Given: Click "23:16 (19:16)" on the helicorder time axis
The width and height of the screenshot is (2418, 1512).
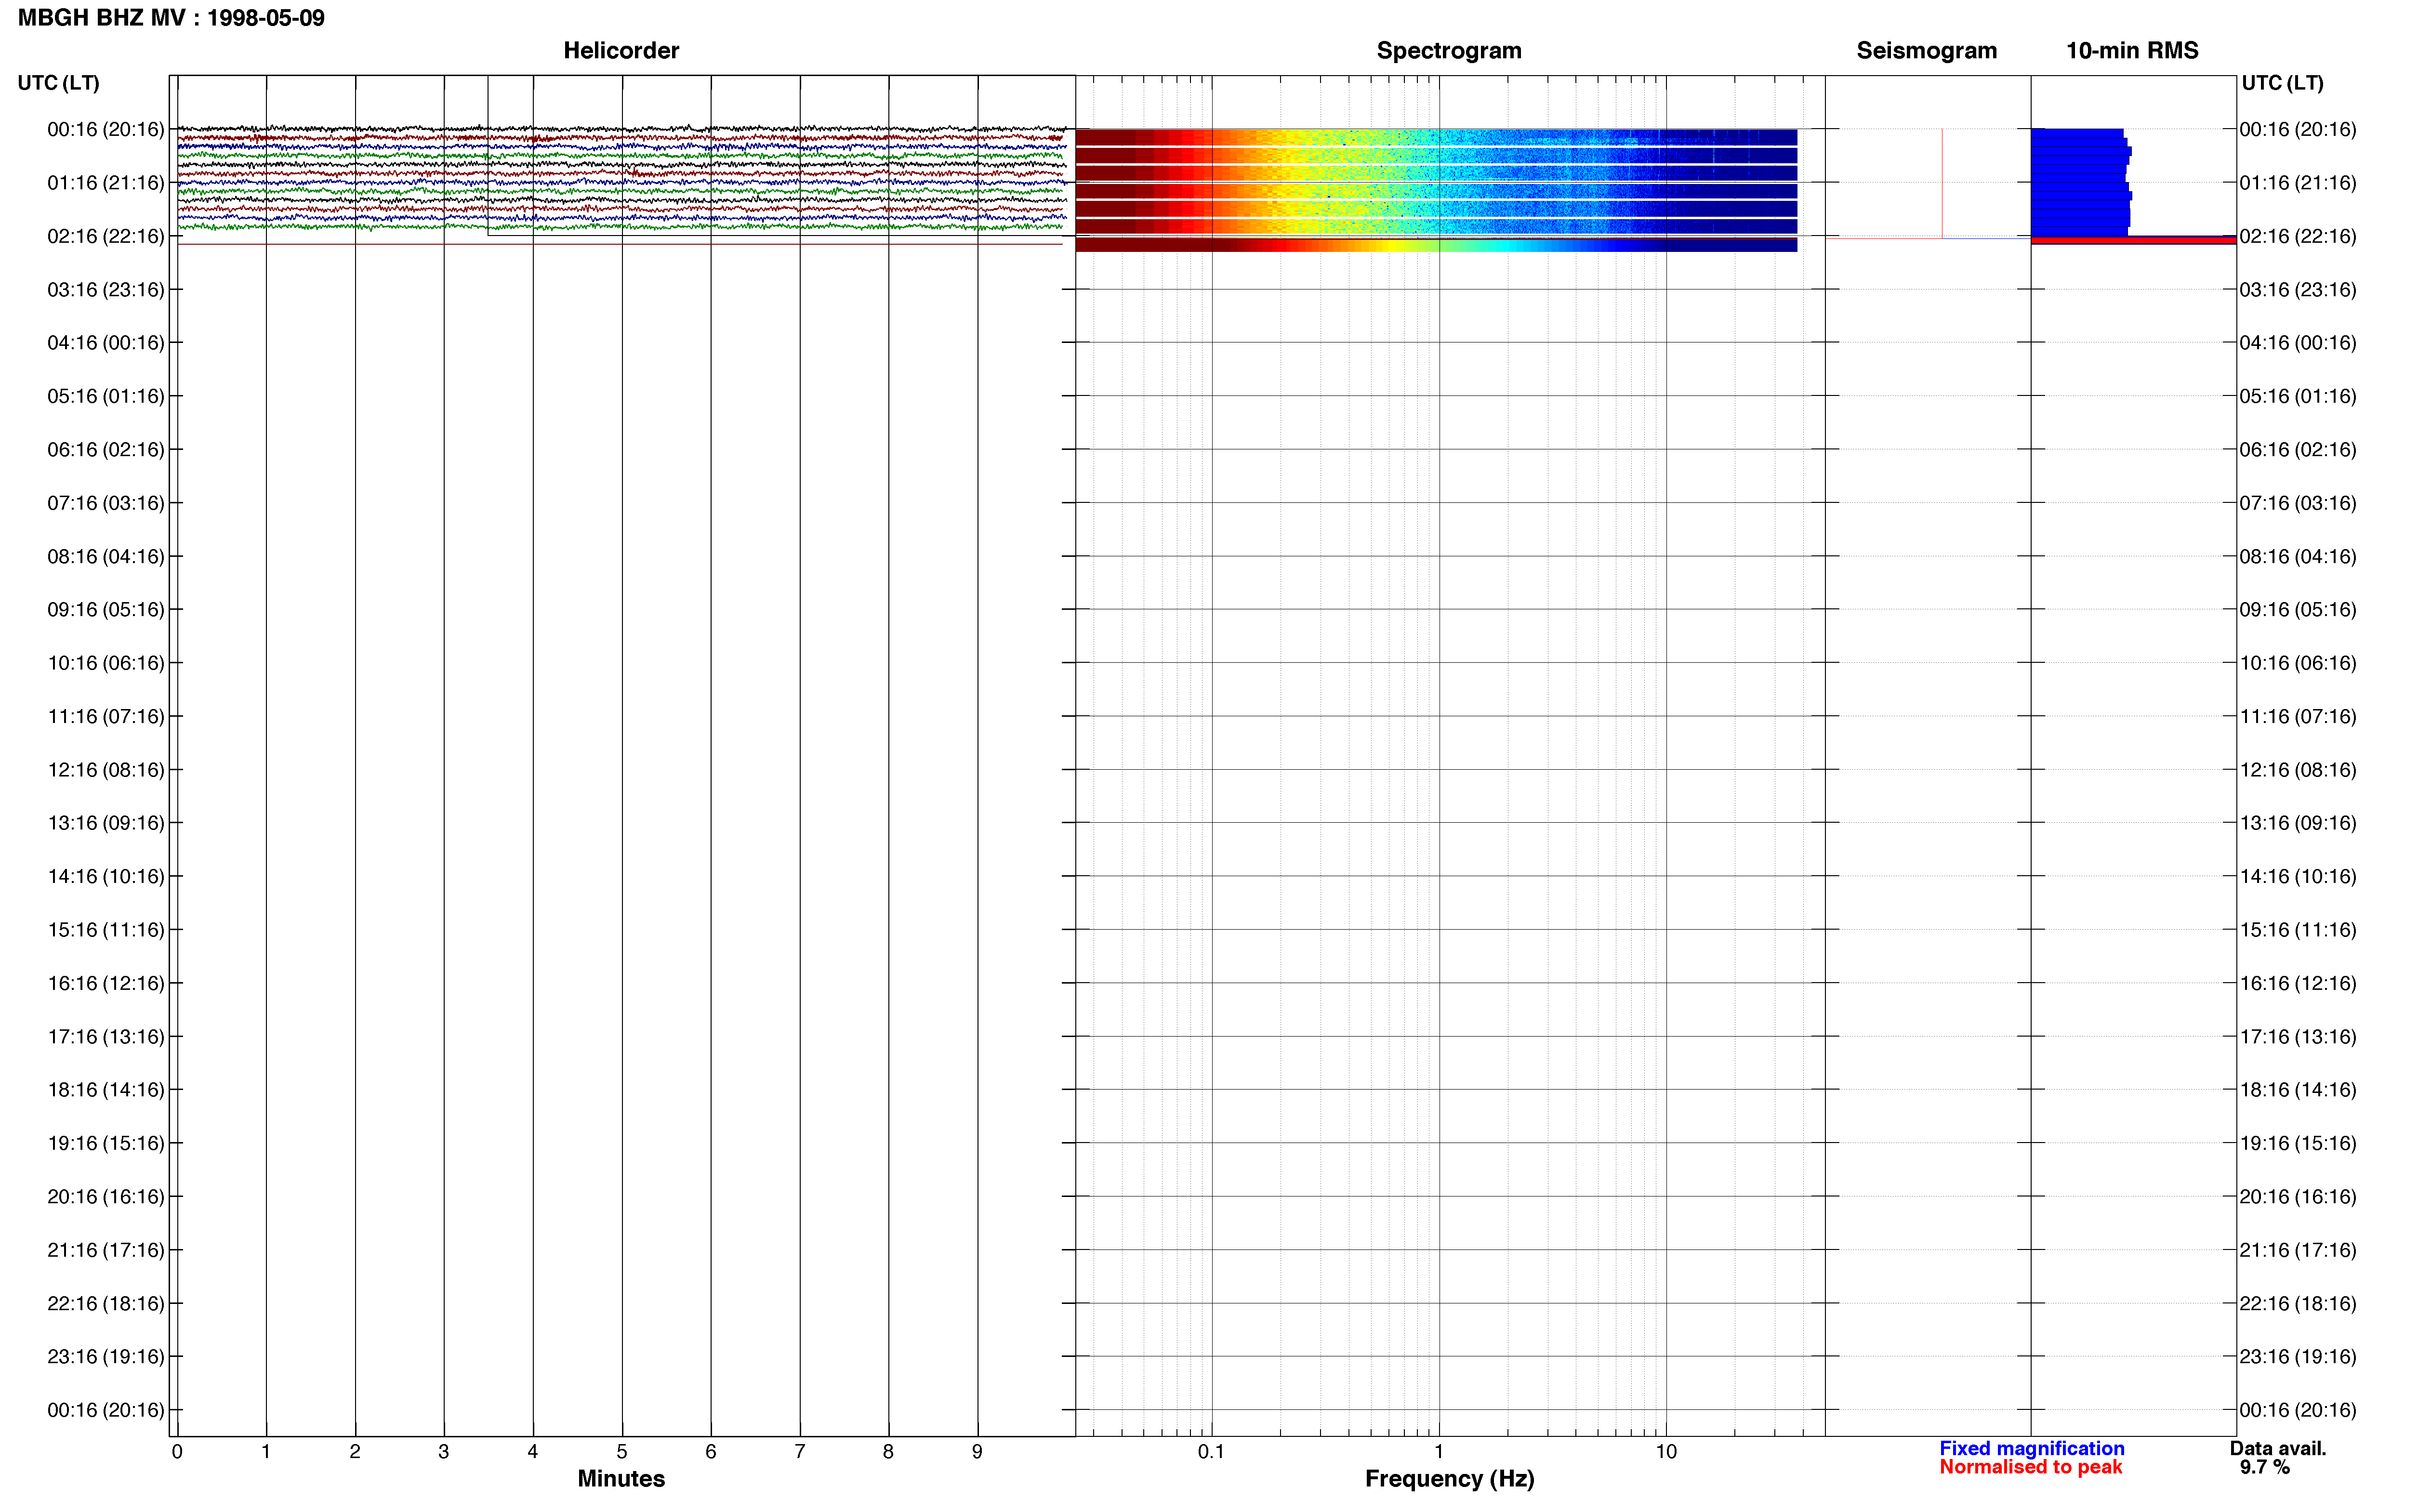Looking at the screenshot, I should tap(106, 1356).
